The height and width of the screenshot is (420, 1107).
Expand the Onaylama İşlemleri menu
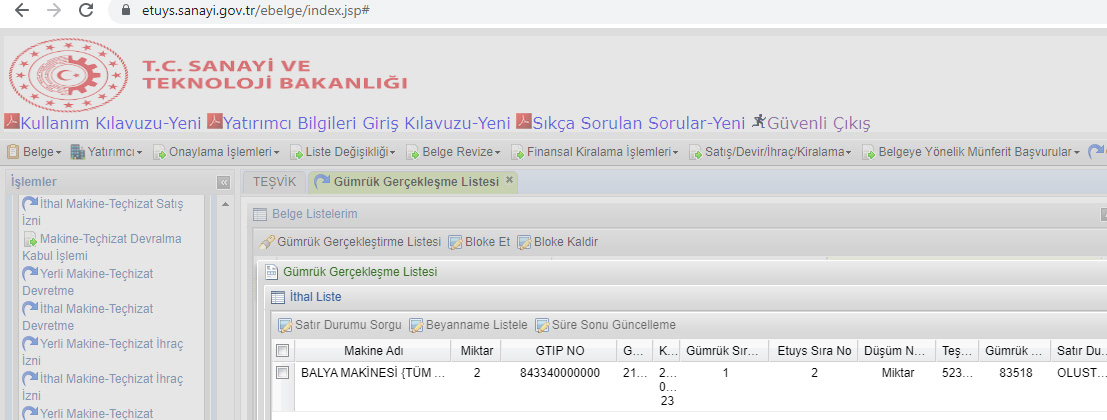pyautogui.click(x=216, y=152)
